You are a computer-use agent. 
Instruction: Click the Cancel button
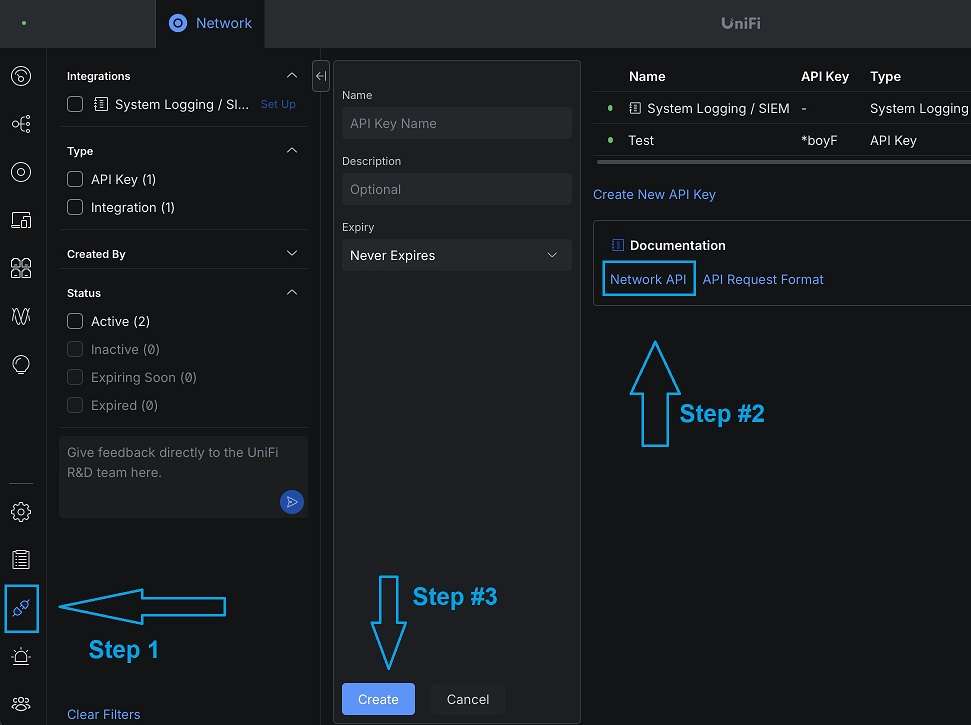click(468, 699)
